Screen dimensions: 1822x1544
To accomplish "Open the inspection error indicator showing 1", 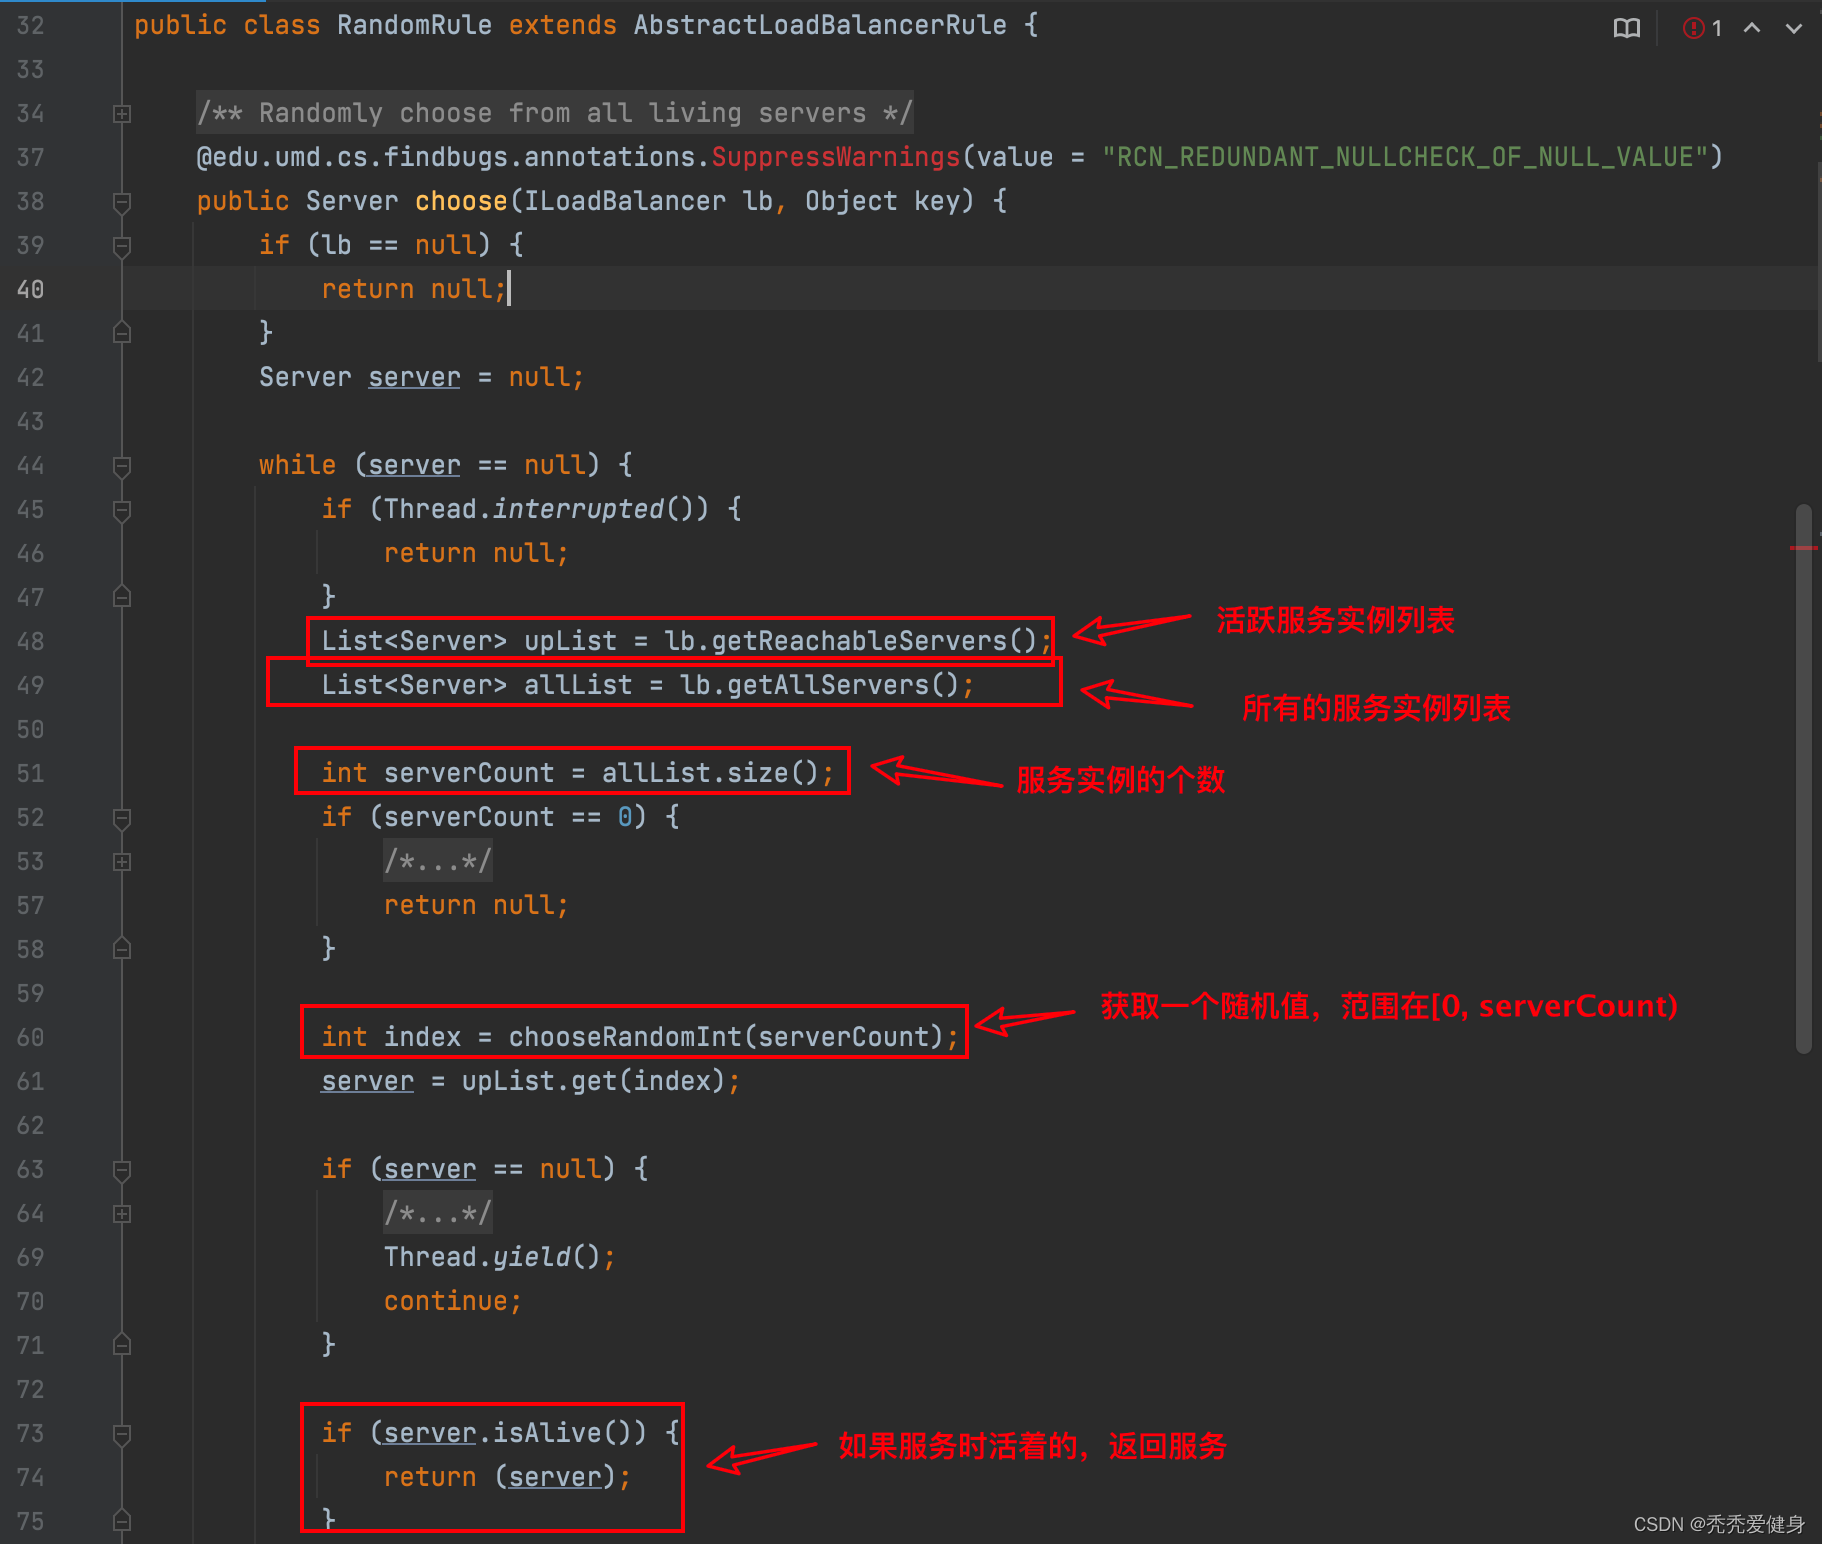I will (1702, 28).
